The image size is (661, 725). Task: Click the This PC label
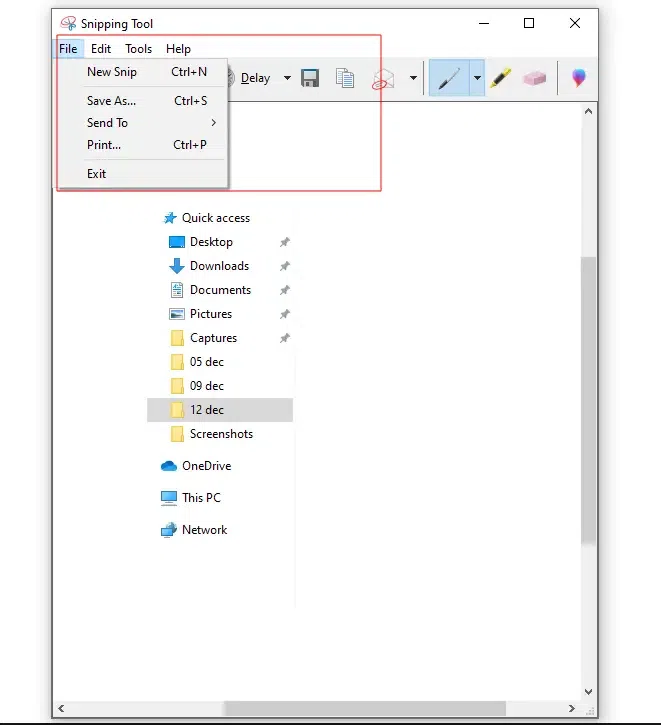(201, 498)
